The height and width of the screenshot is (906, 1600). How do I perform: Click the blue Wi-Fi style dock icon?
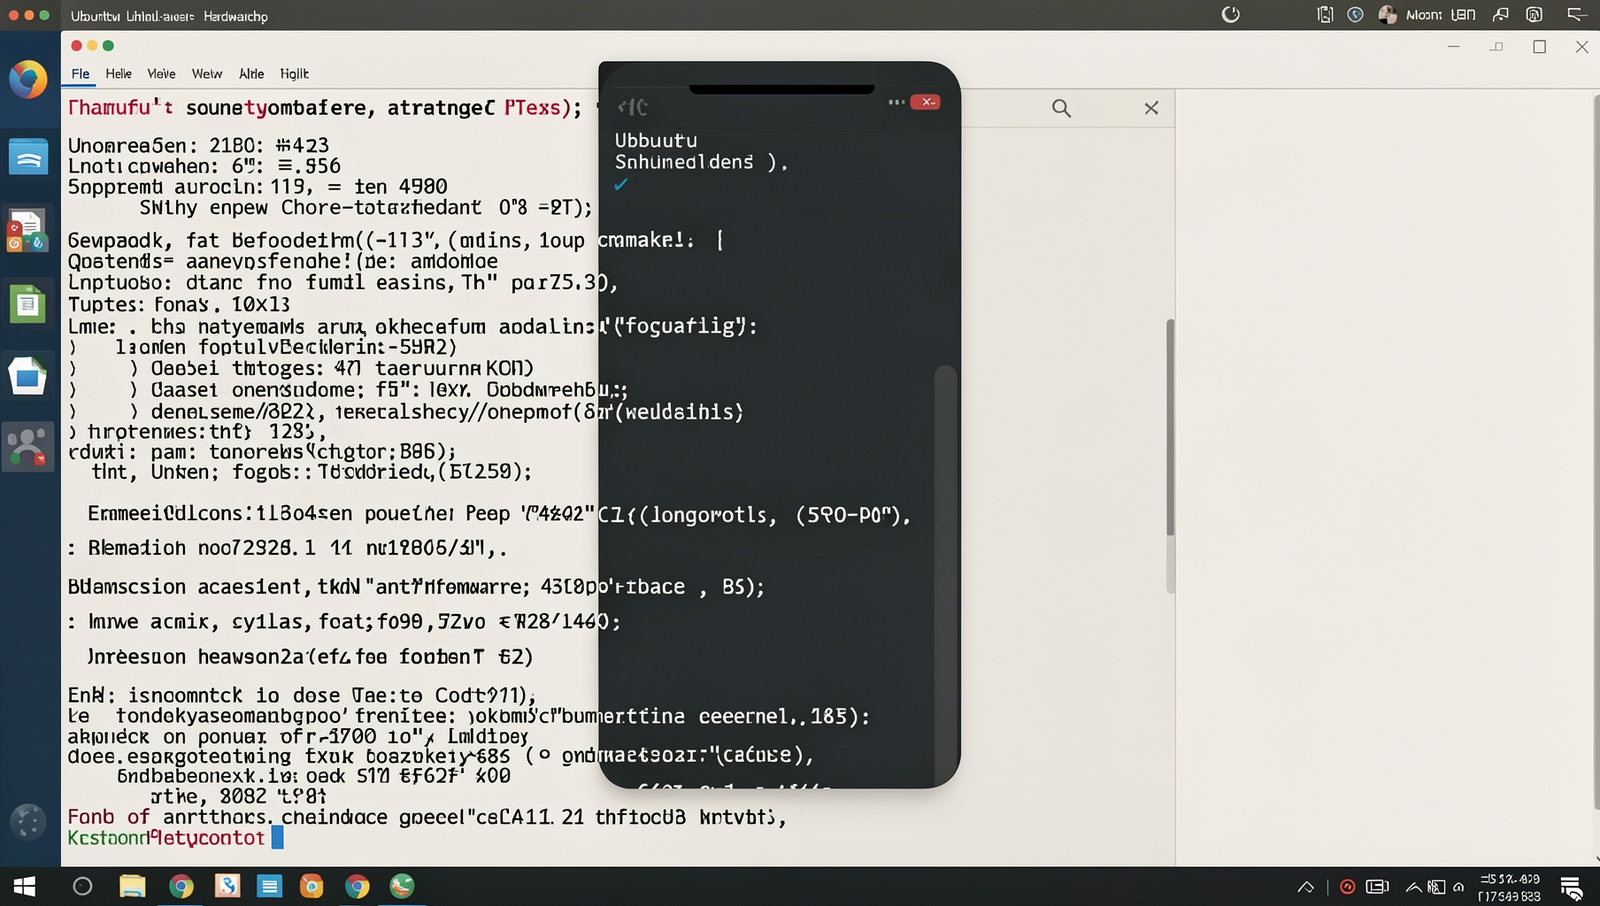coord(28,157)
